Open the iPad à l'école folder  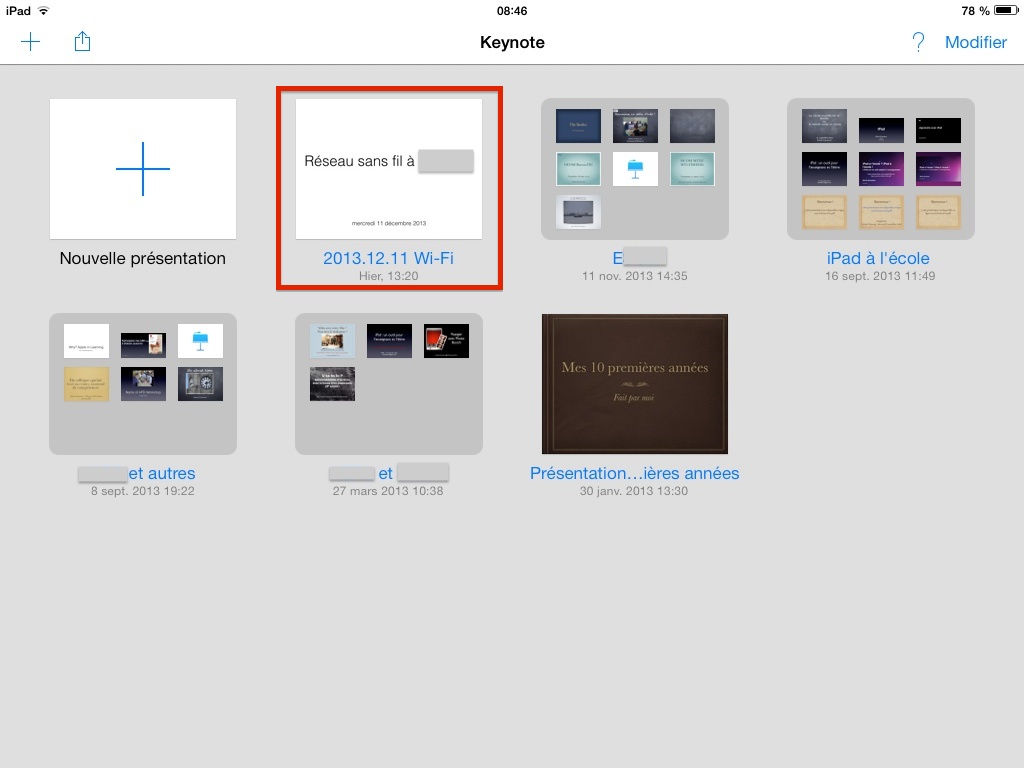point(881,168)
